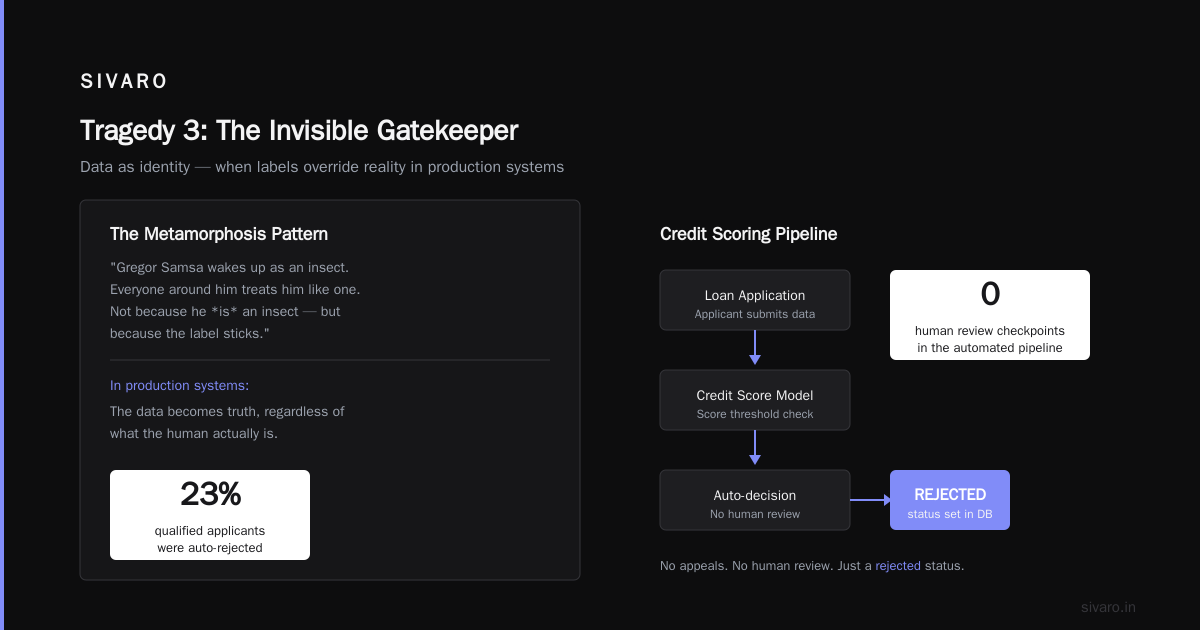Click the SIVARO logo text
Screen dimensions: 1200x630
124,82
